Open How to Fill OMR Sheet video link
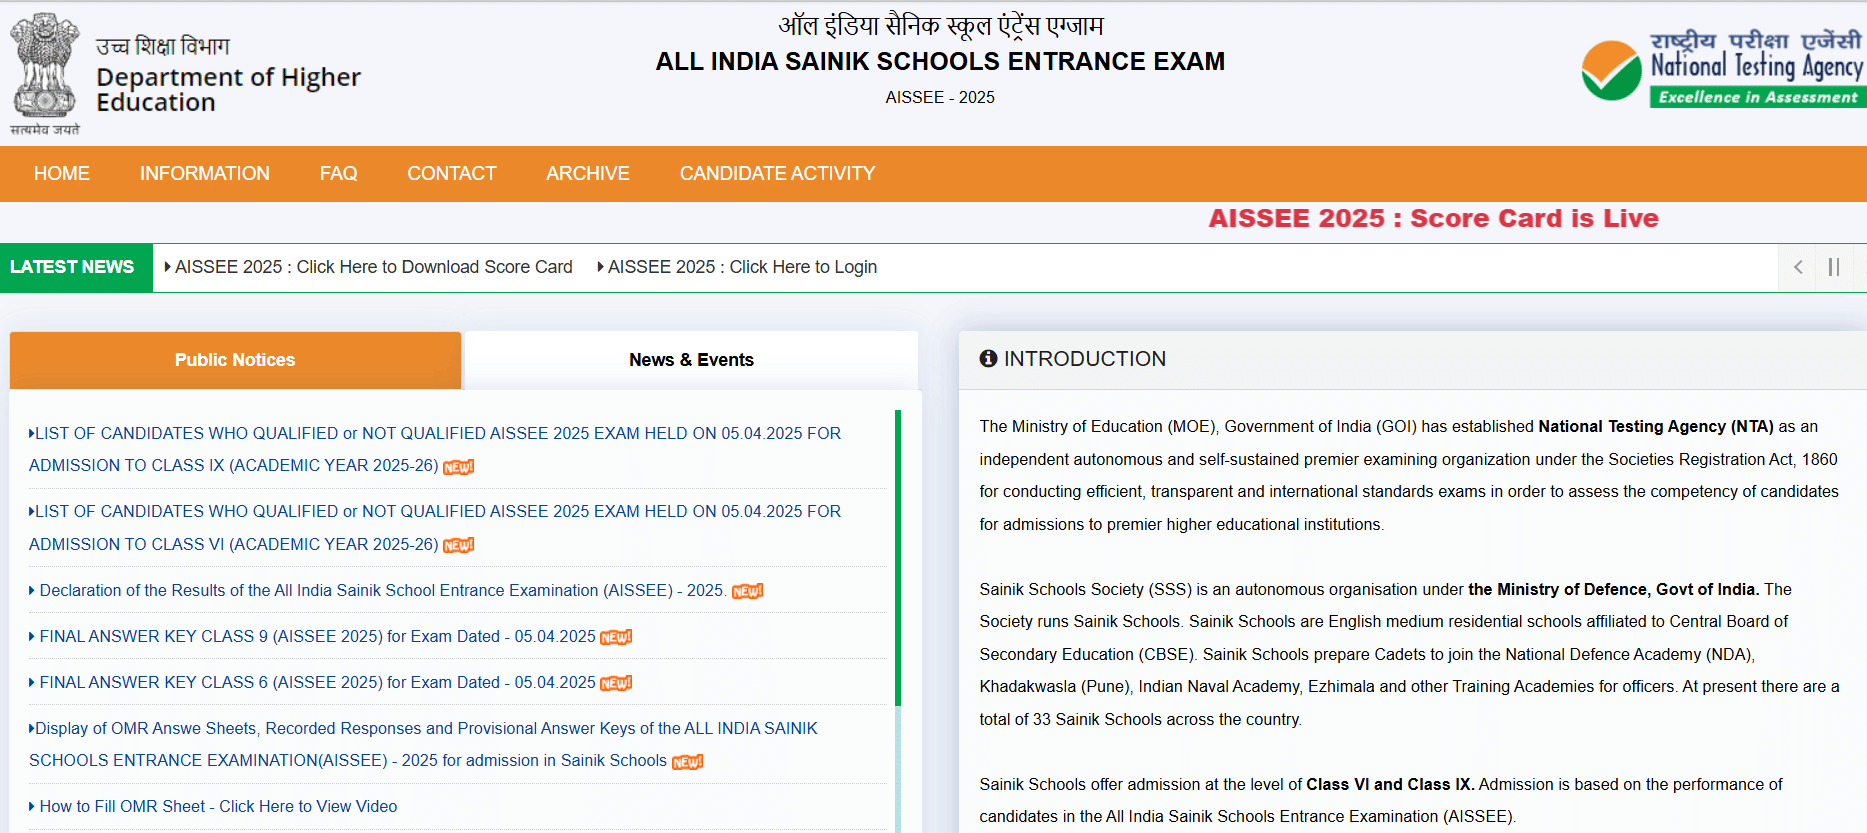 click(x=218, y=807)
